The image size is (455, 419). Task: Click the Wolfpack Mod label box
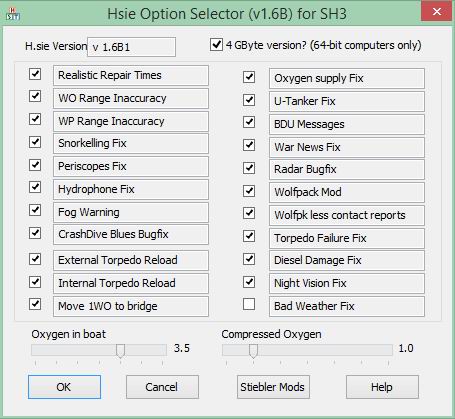click(x=347, y=192)
